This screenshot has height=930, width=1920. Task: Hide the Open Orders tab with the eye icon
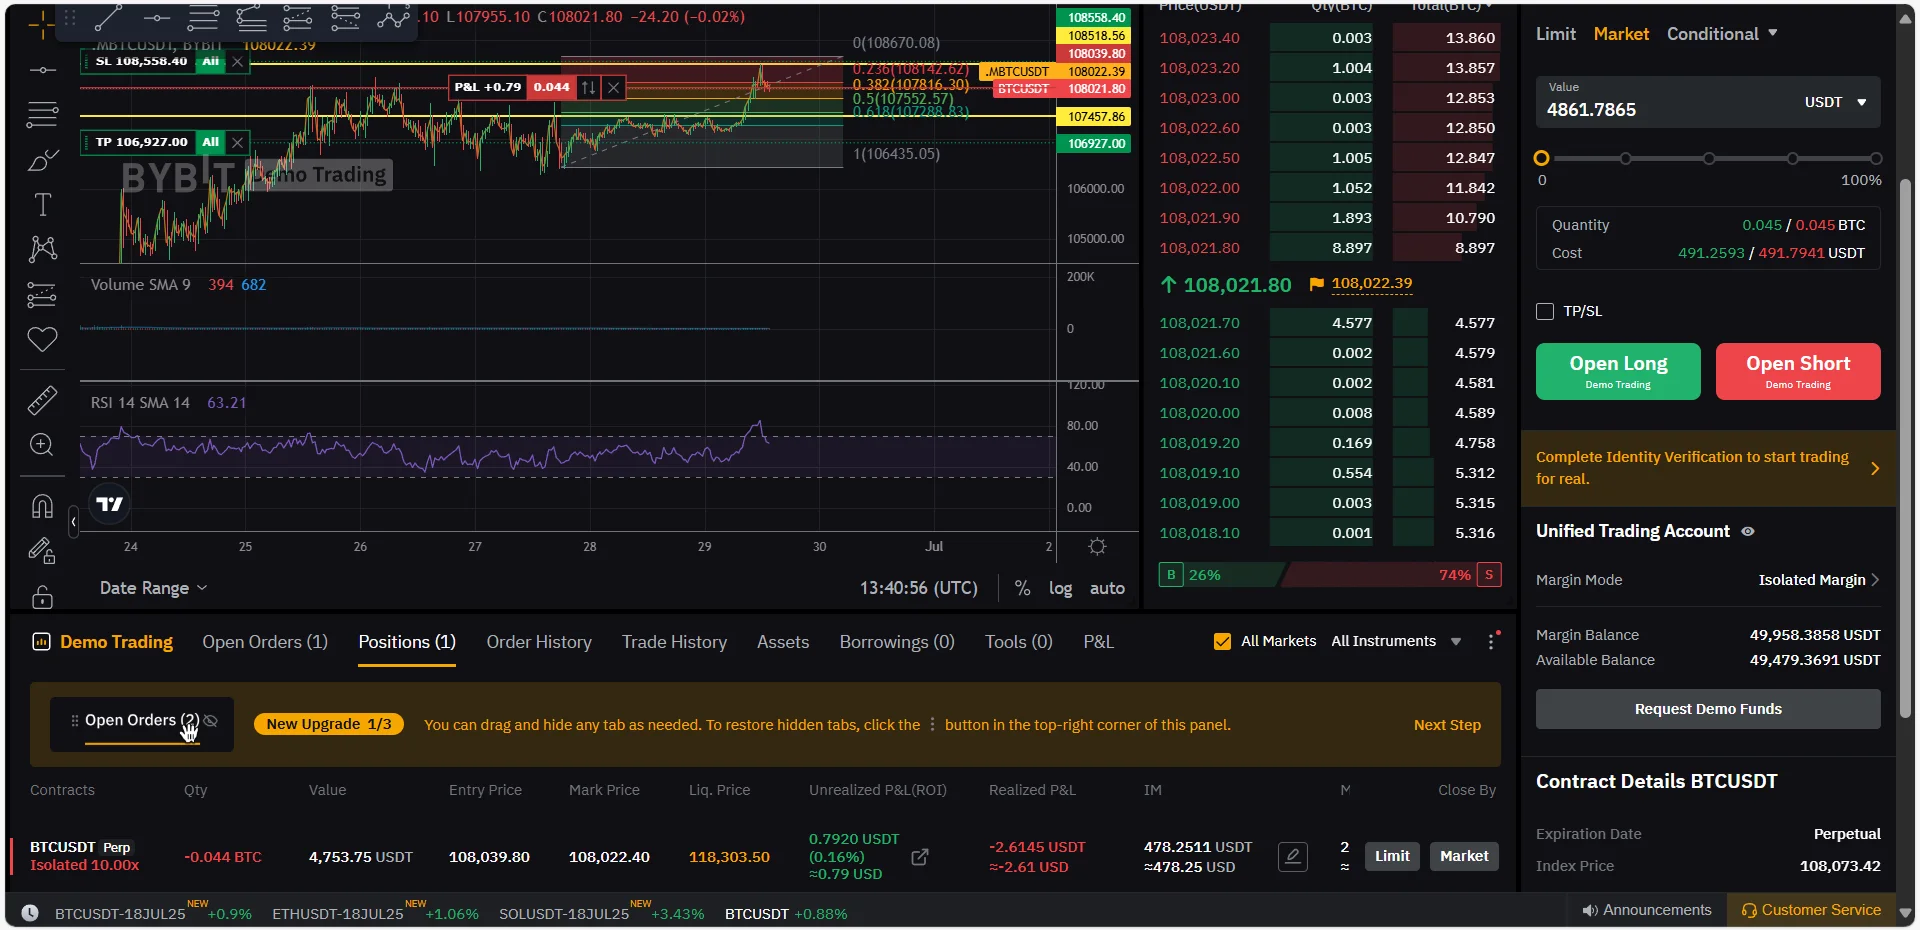tap(210, 720)
